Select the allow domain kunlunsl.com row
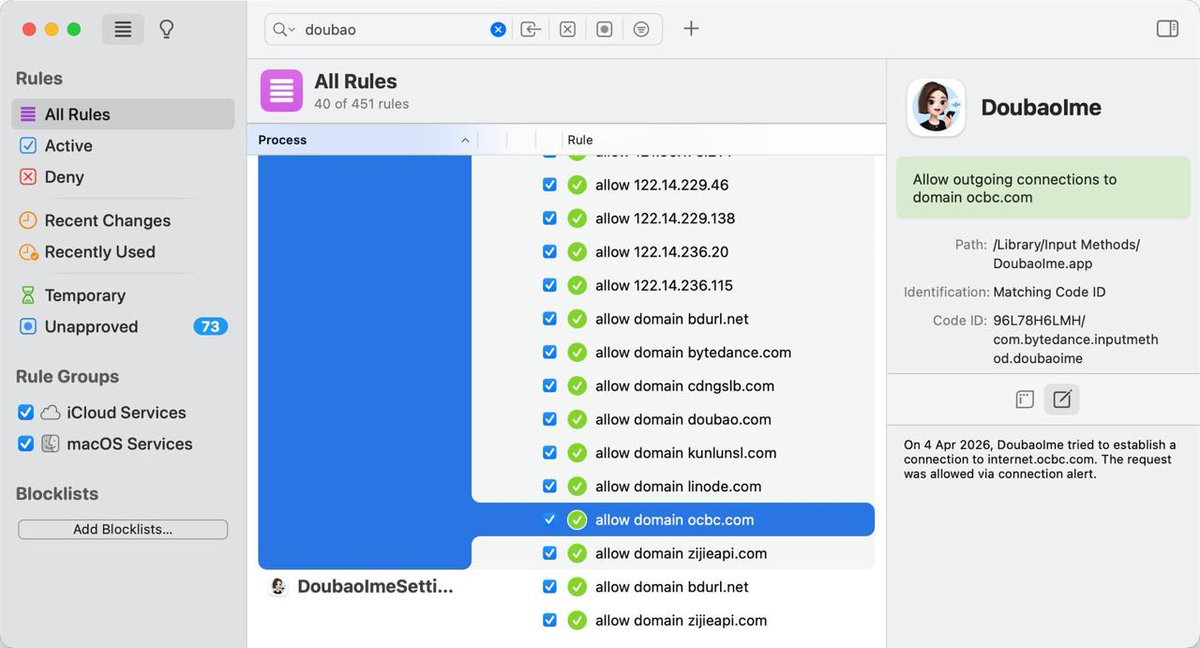This screenshot has width=1200, height=648. pyautogui.click(x=673, y=453)
